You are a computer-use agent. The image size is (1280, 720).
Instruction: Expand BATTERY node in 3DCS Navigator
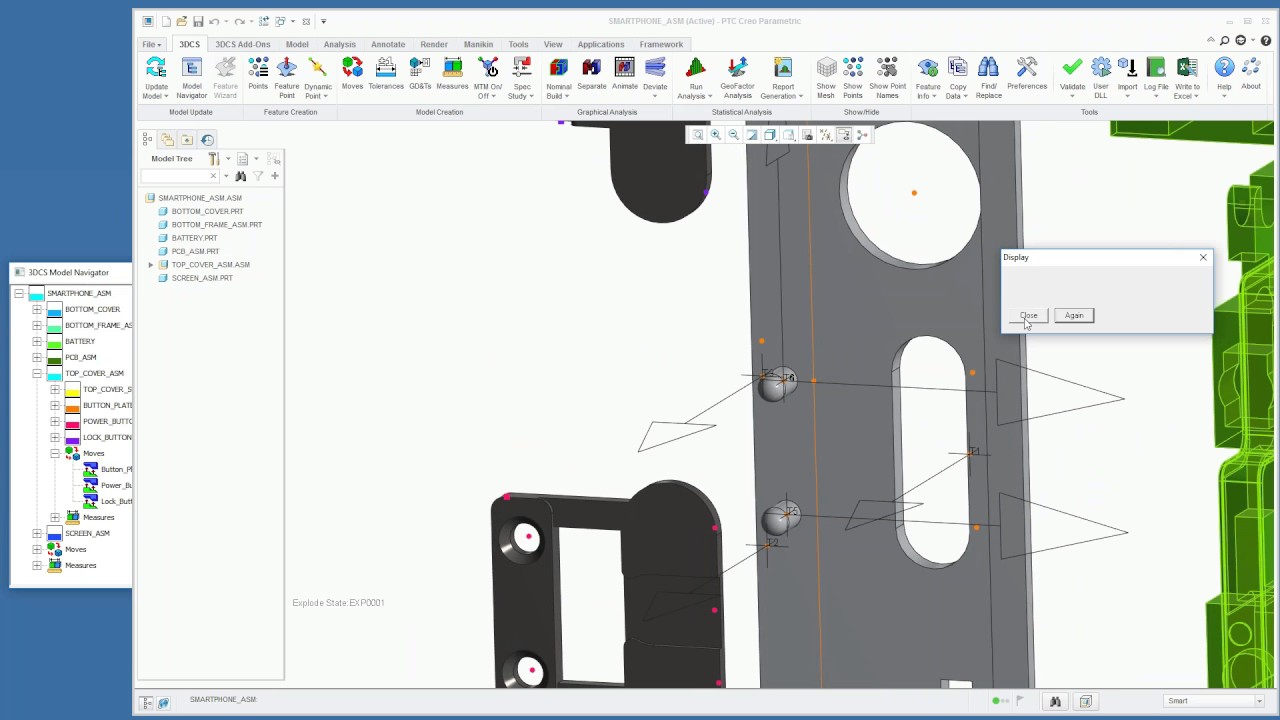click(x=37, y=341)
